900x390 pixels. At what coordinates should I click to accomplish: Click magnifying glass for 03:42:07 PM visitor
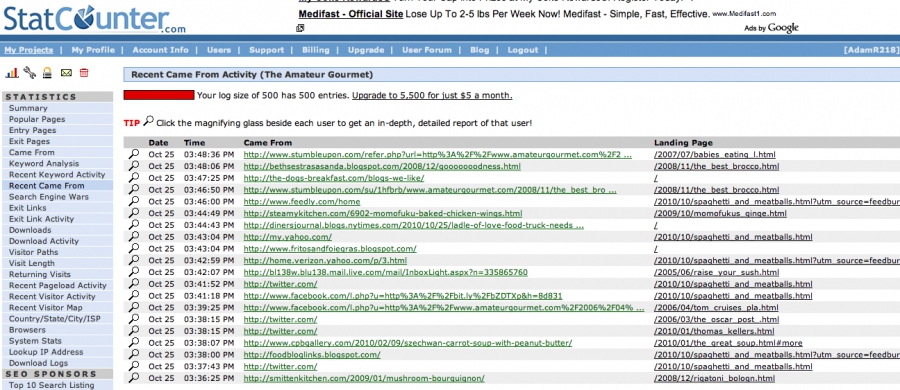tap(134, 272)
